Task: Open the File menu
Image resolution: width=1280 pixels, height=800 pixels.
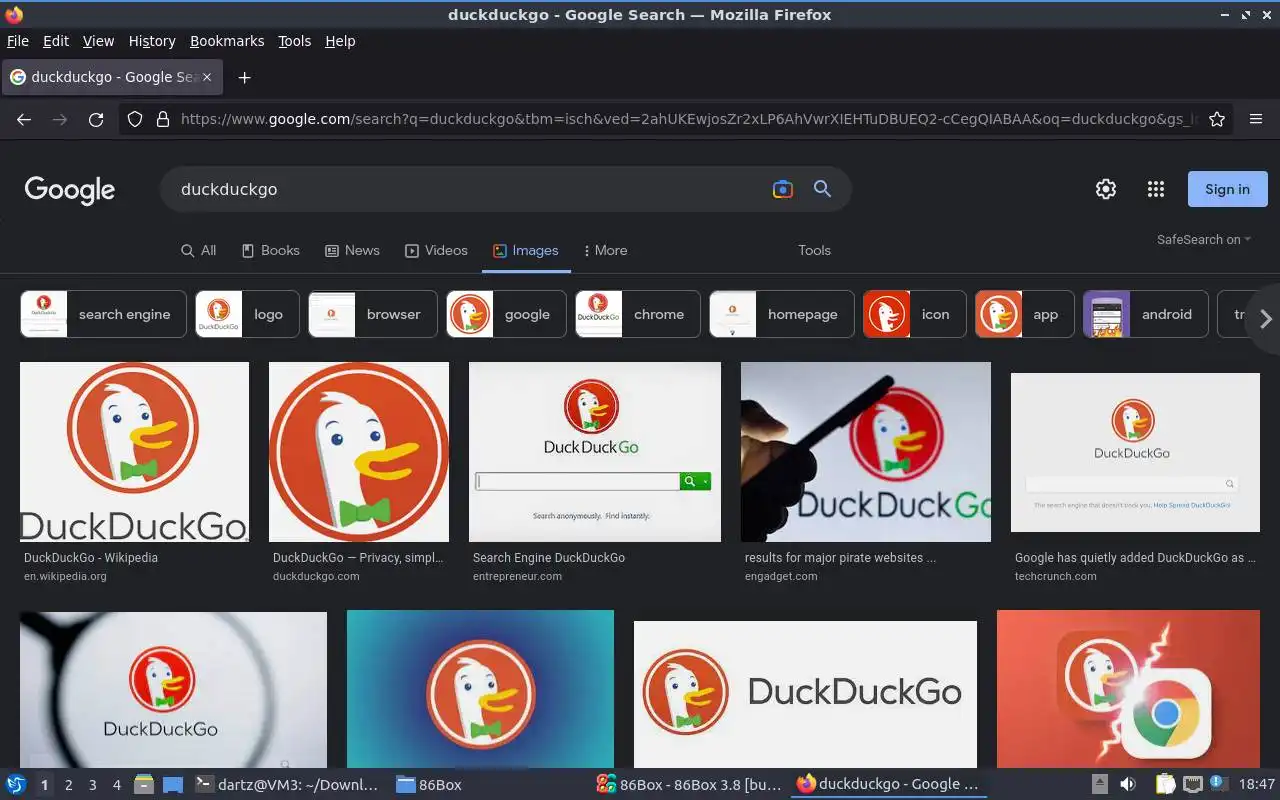Action: point(17,41)
